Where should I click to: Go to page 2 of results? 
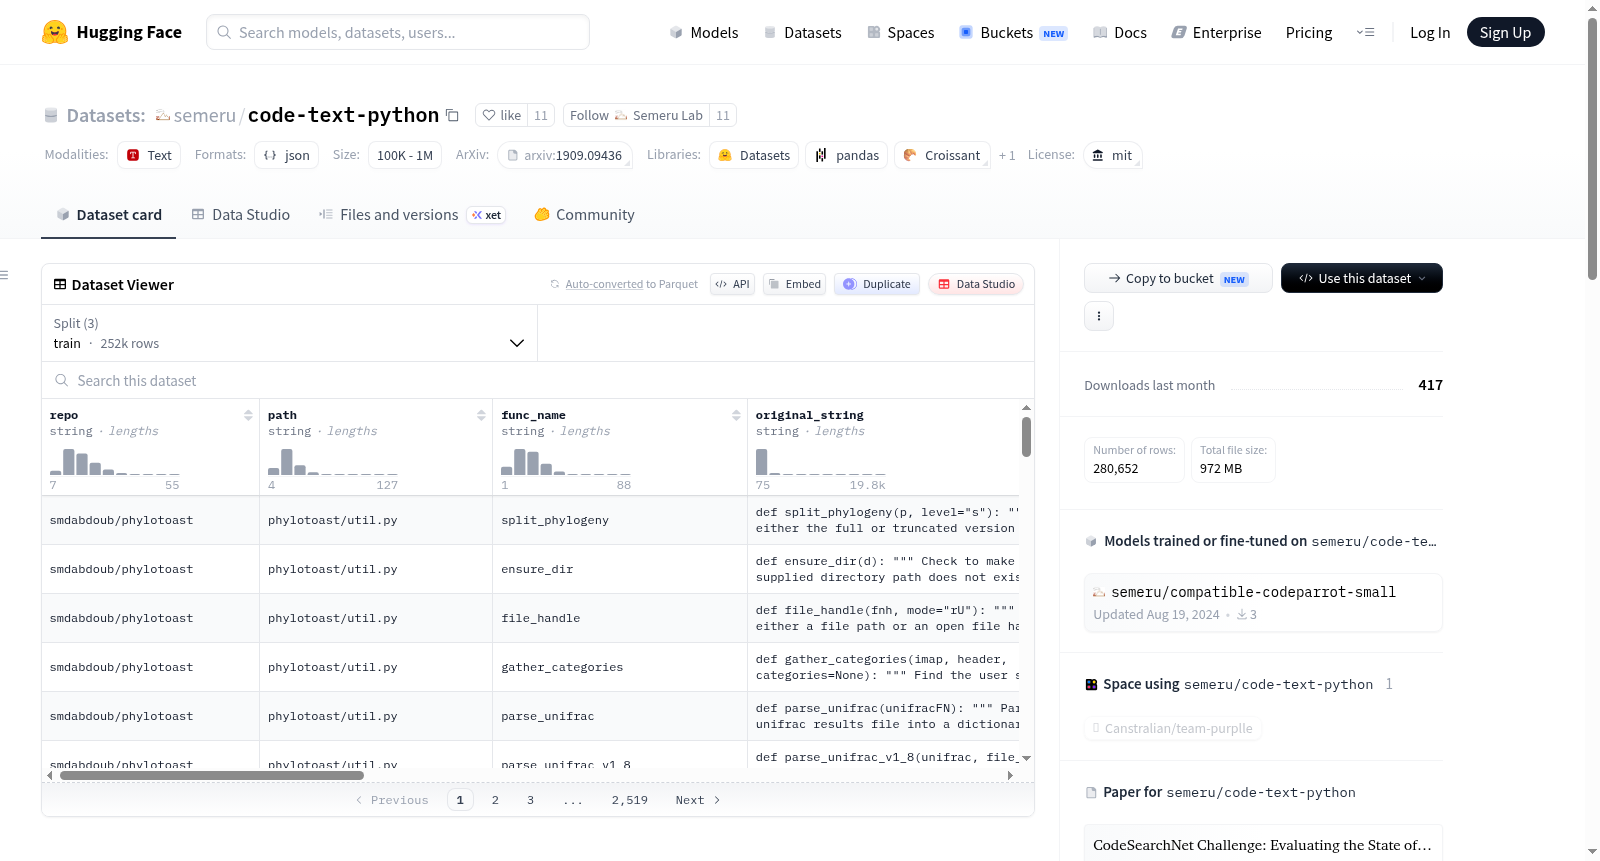tap(495, 800)
